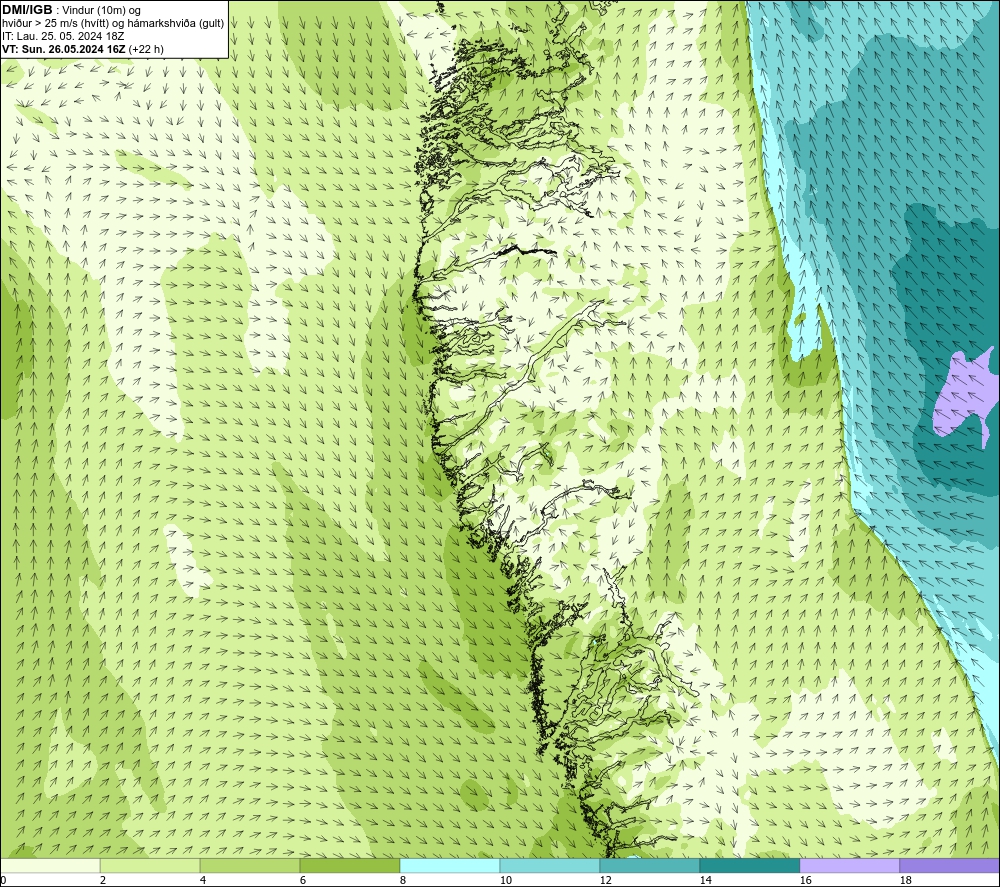Click the "DMI/IGB" title text
This screenshot has width=1000, height=887.
(27, 10)
